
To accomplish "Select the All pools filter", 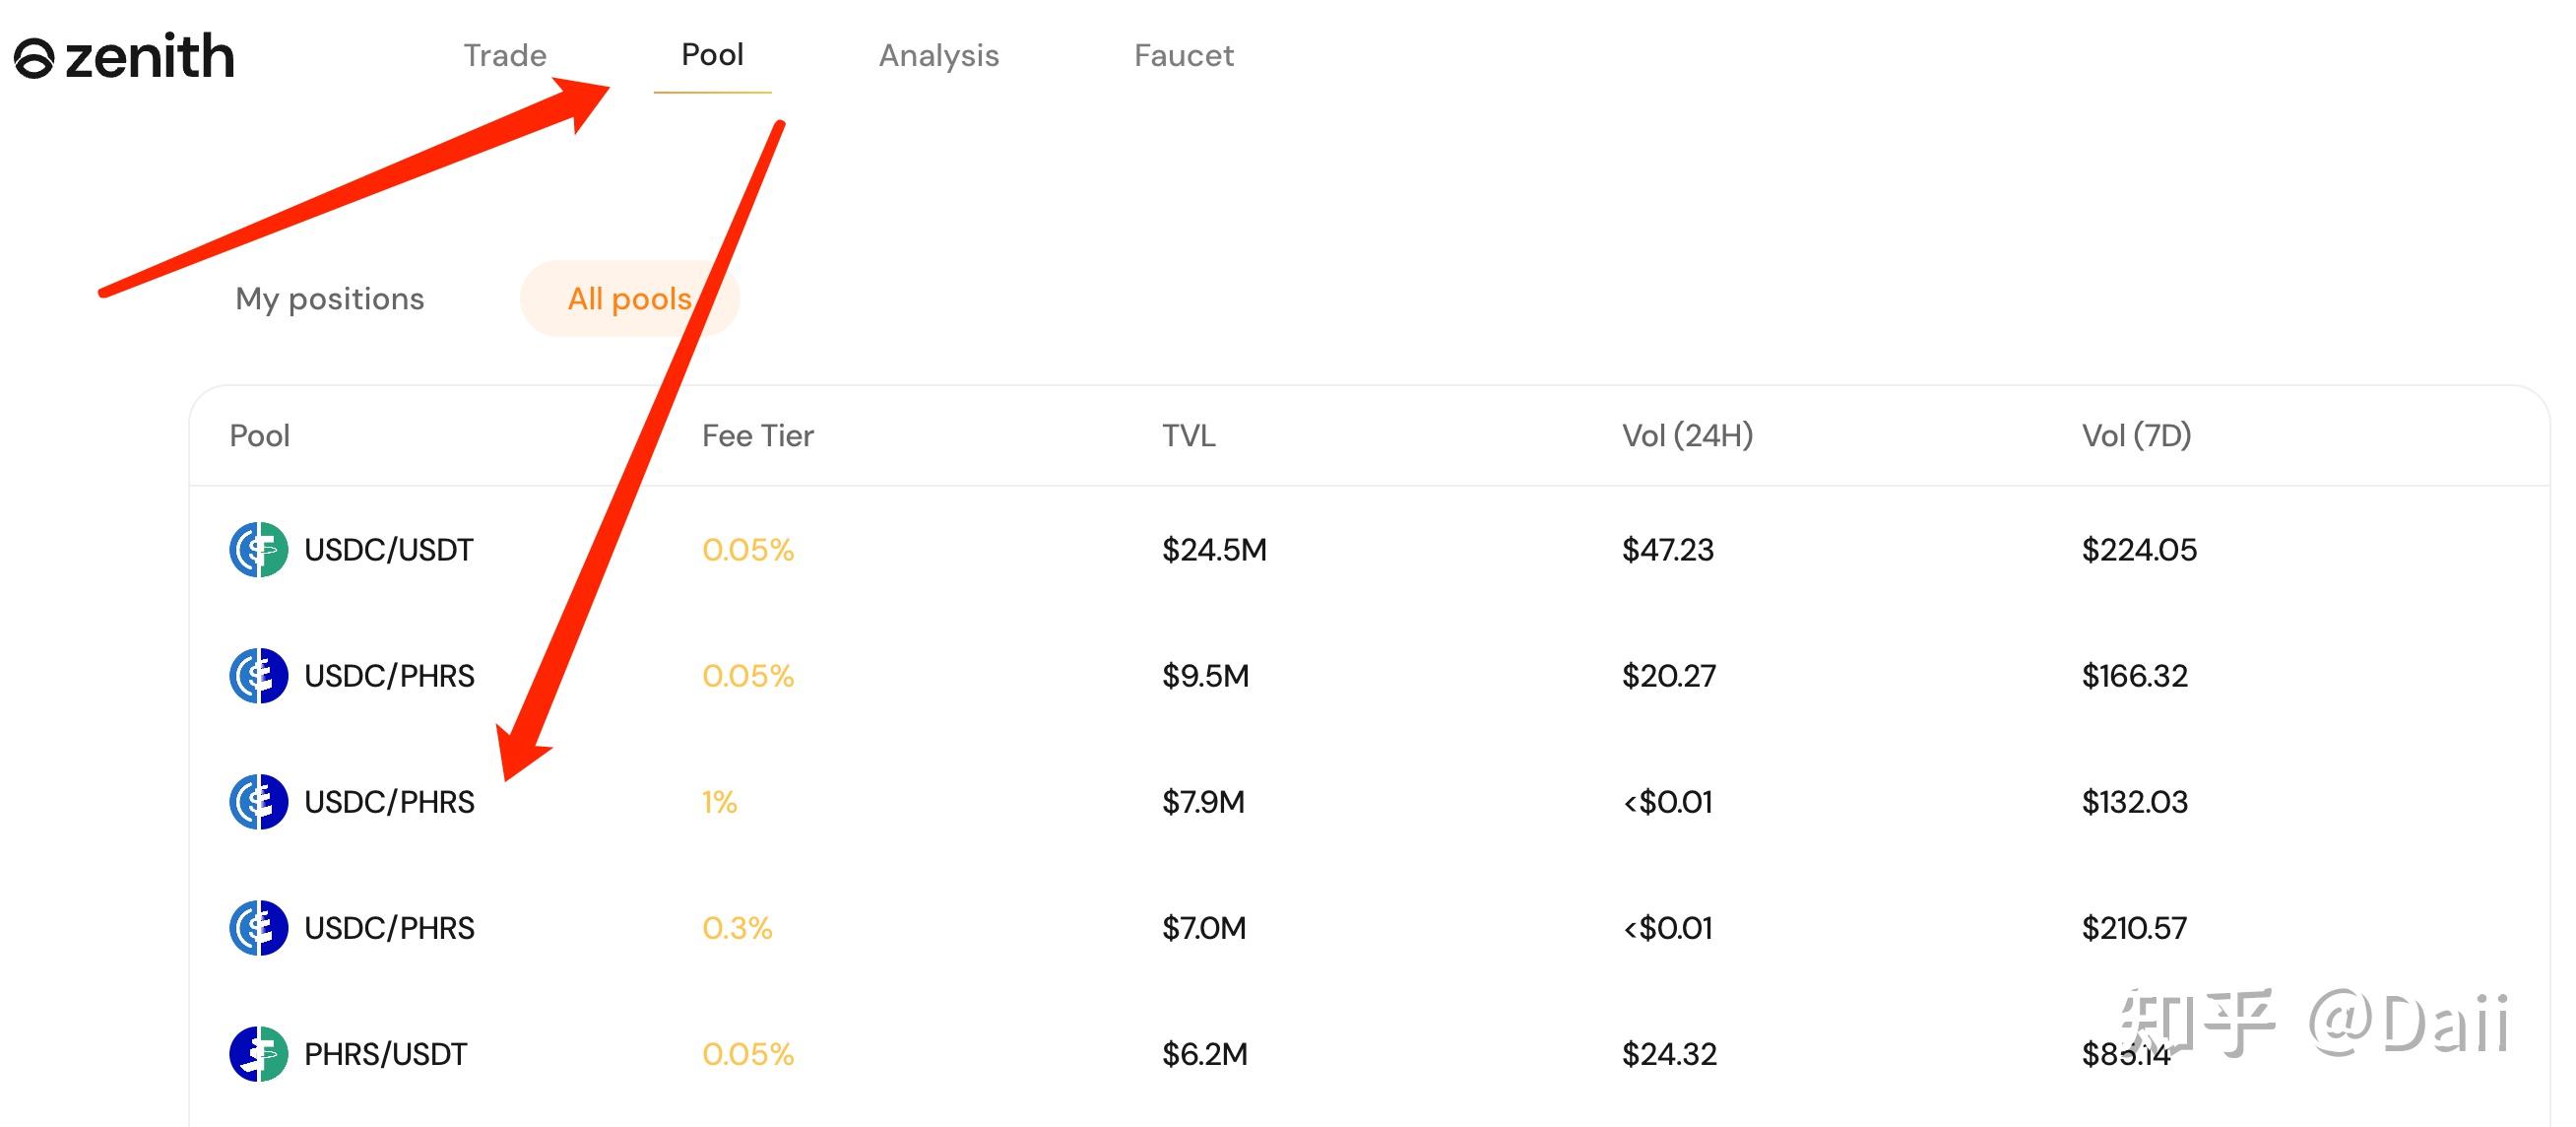I will 630,298.
